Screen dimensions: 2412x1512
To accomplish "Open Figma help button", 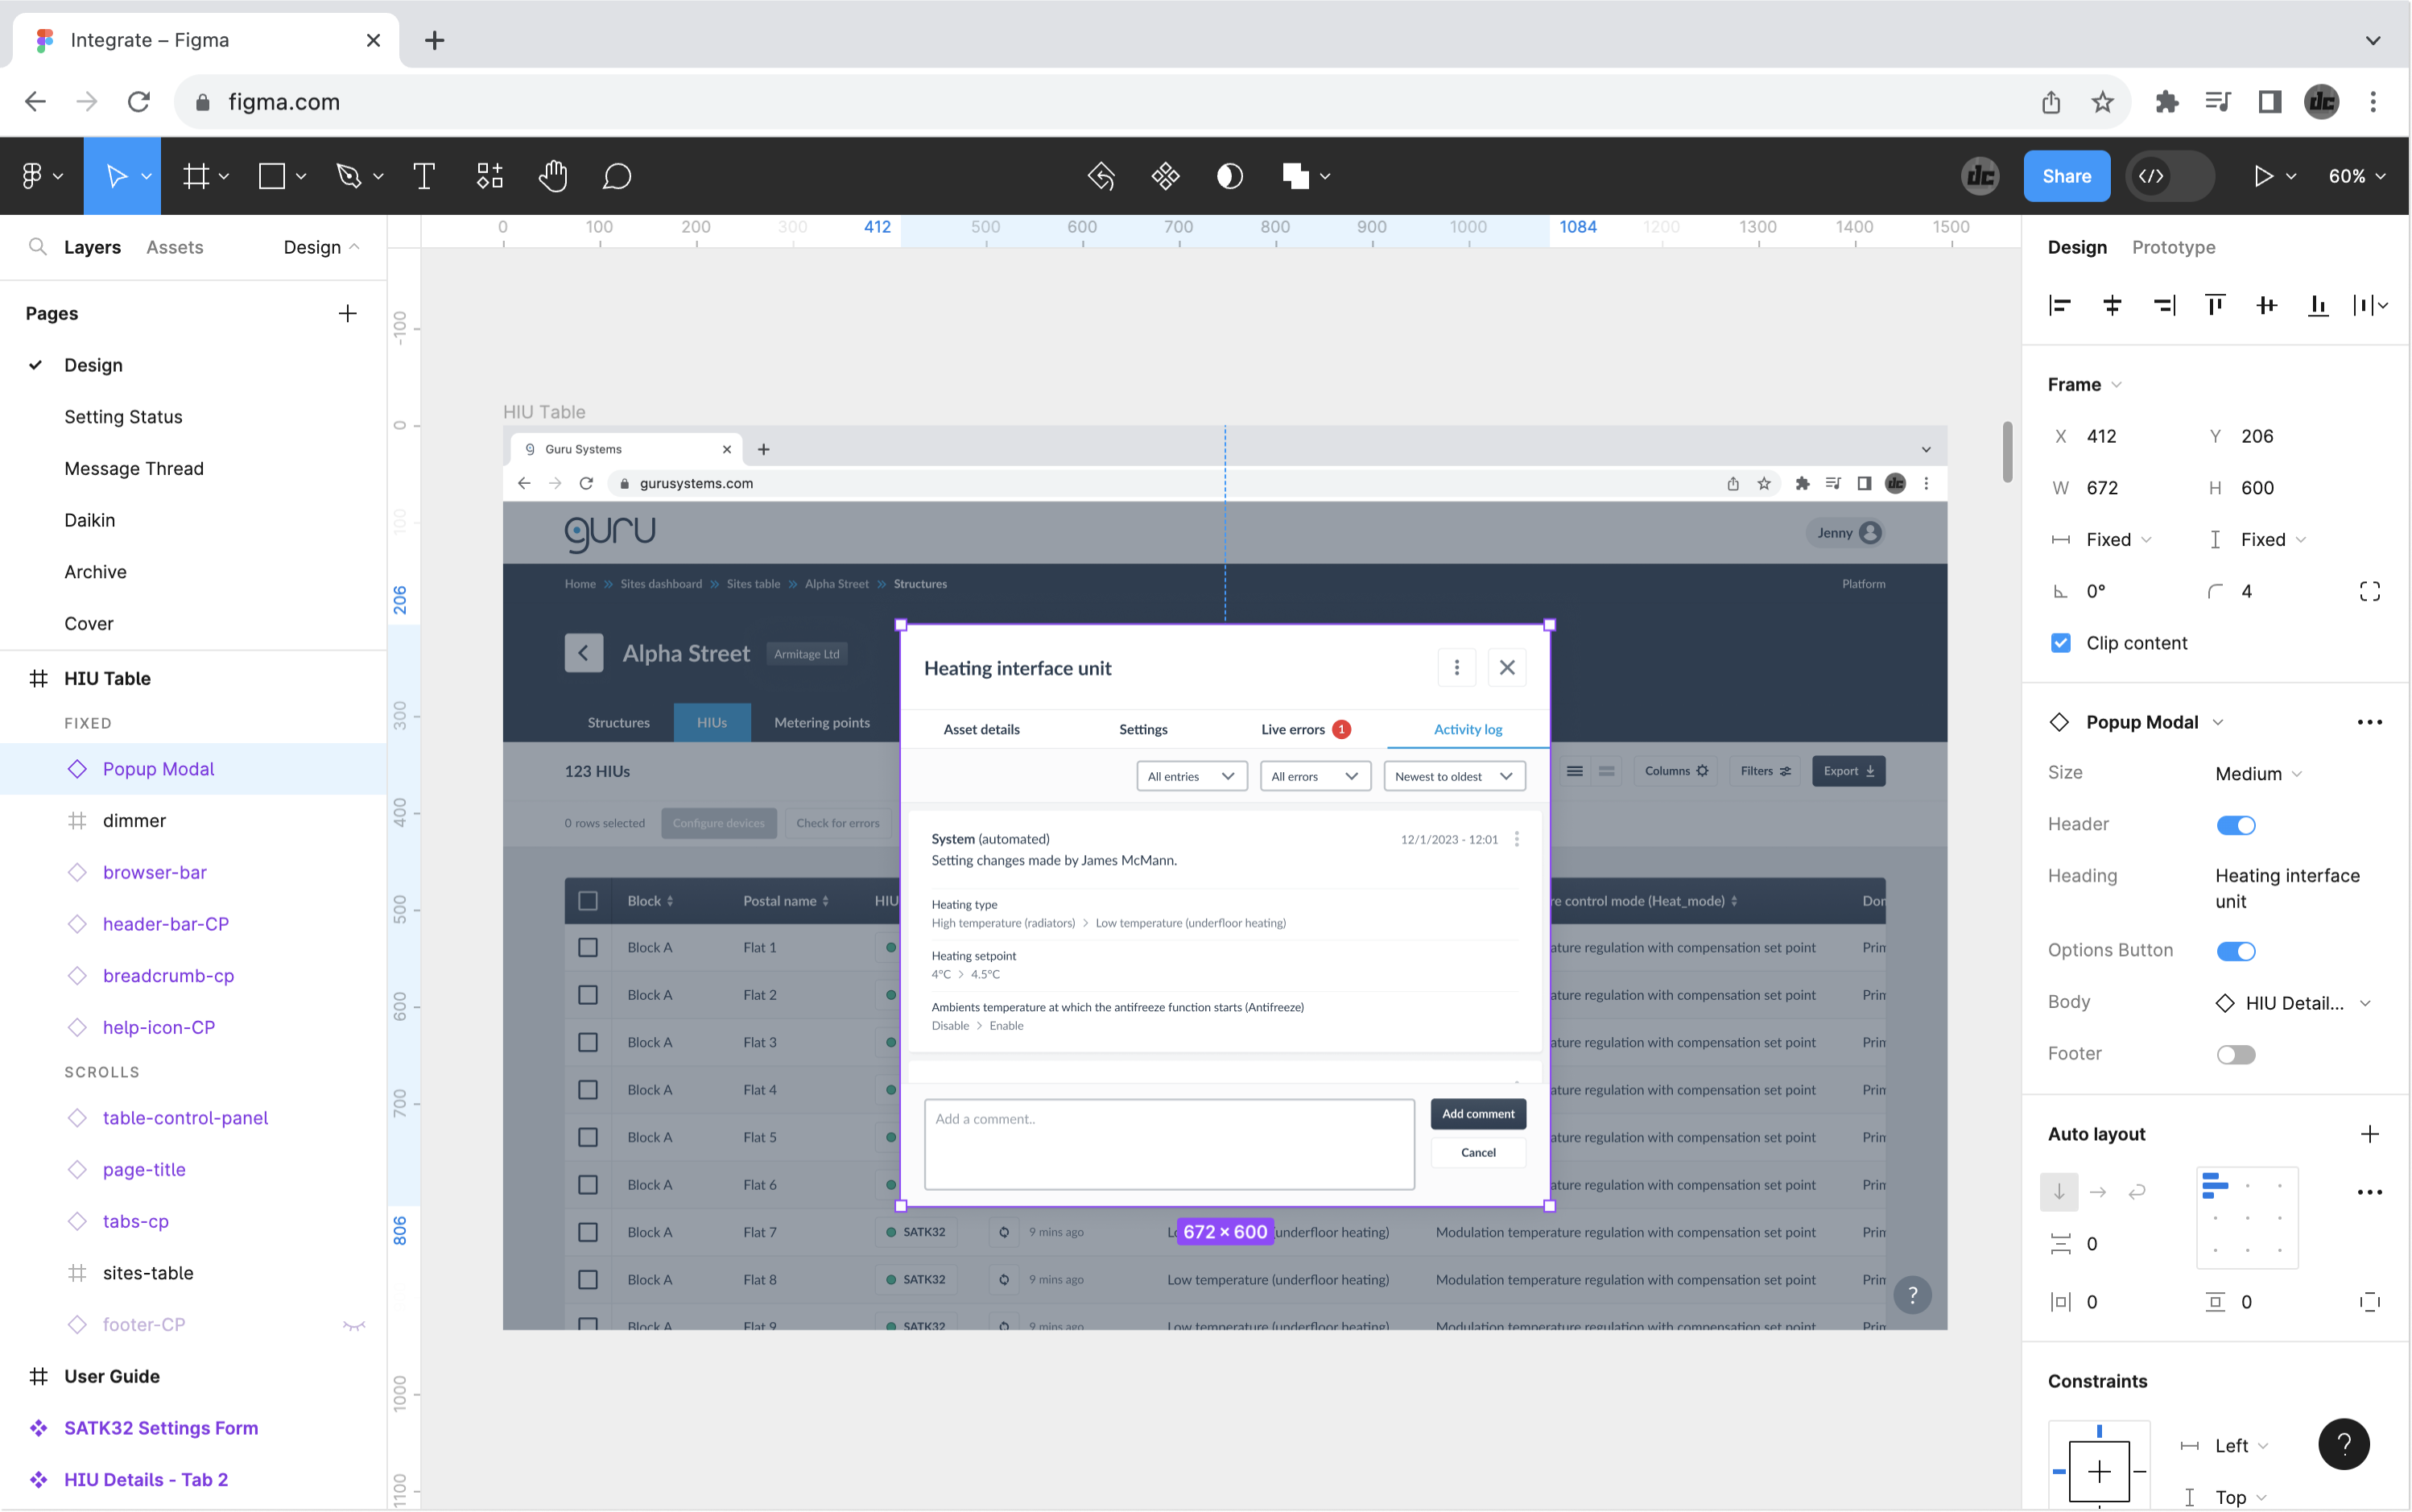I will (2343, 1443).
